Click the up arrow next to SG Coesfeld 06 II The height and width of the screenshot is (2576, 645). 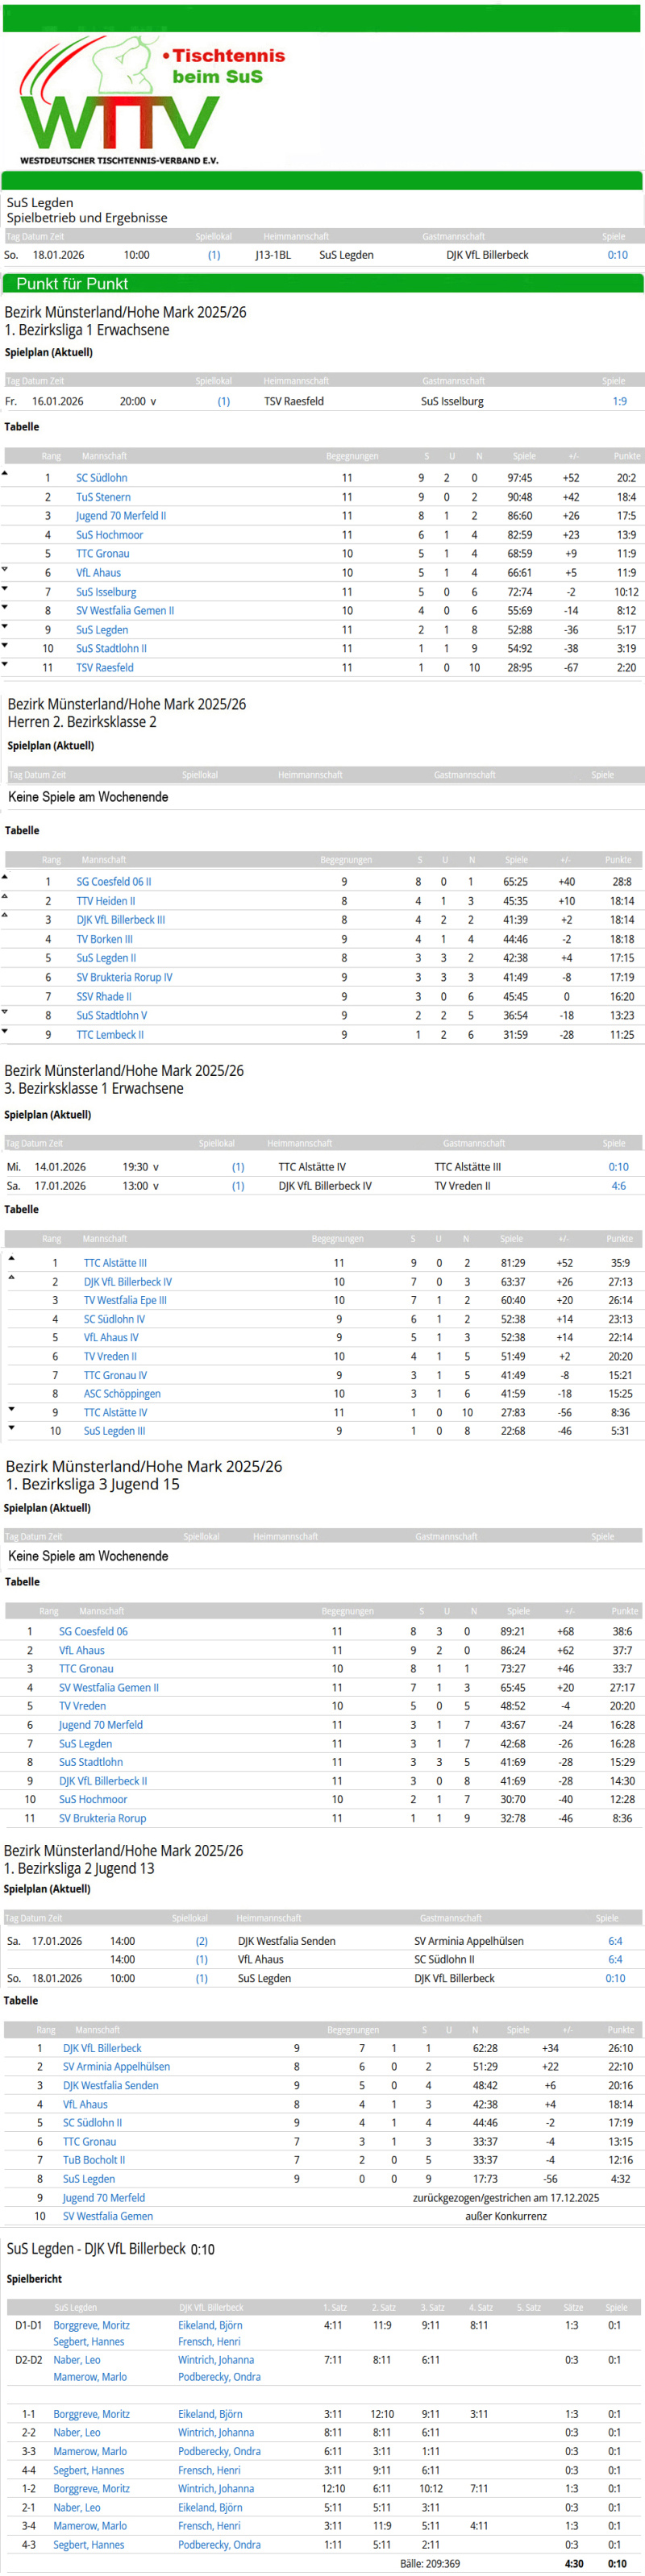(x=5, y=877)
